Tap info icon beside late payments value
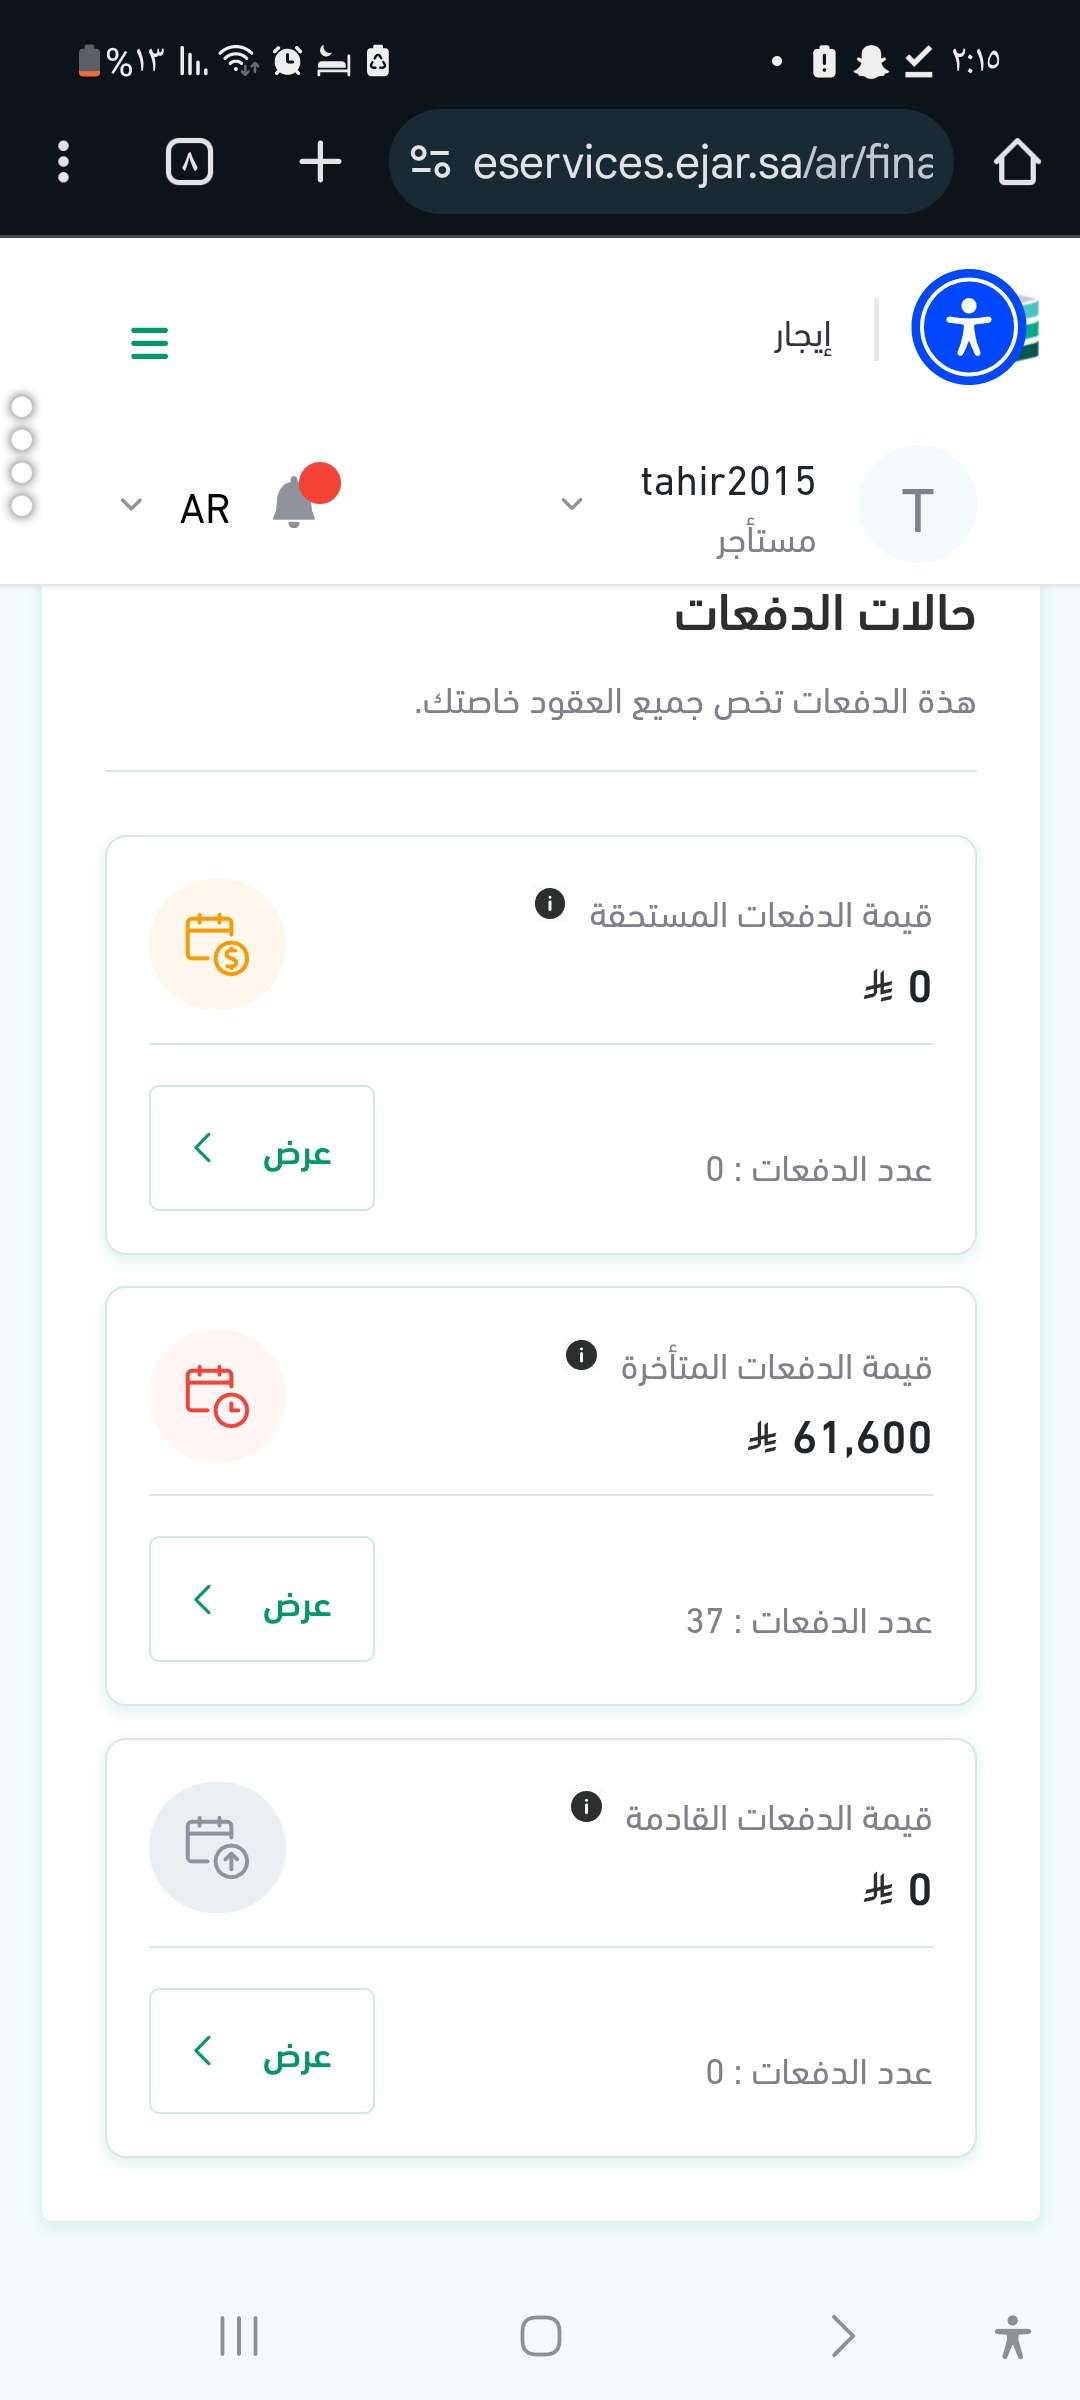The image size is (1080, 2400). [x=581, y=1355]
